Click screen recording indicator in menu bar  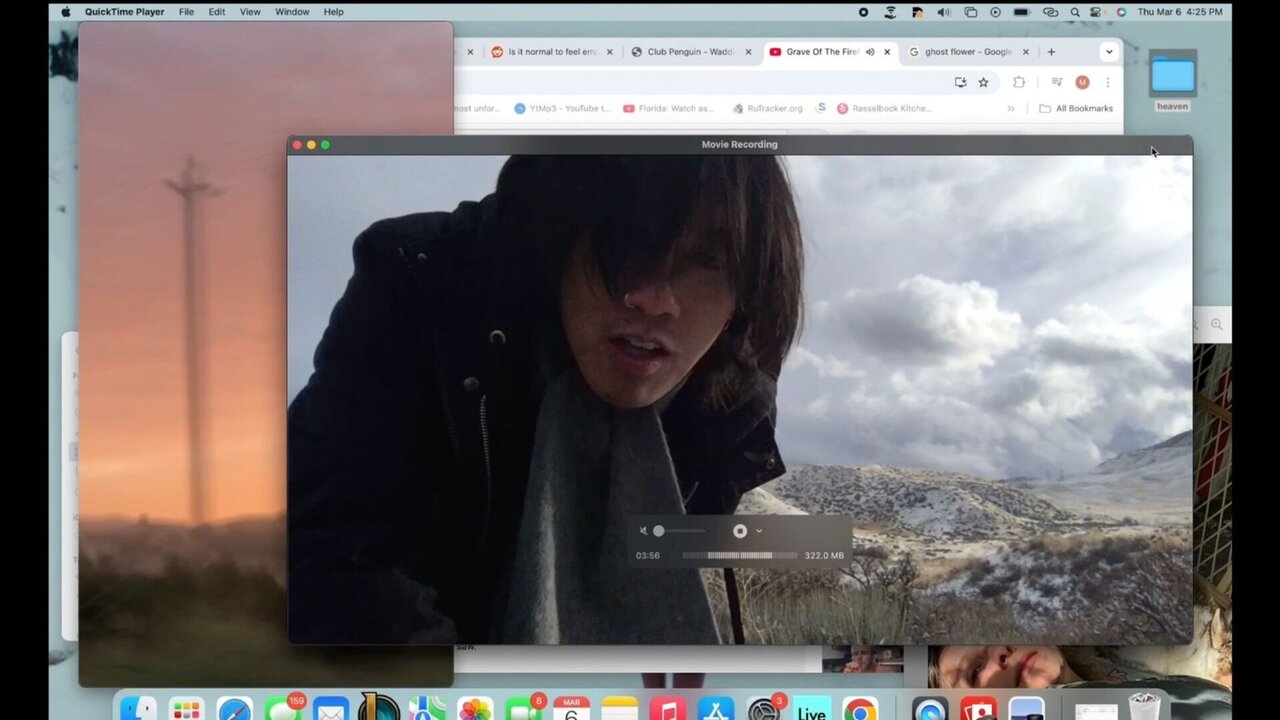pyautogui.click(x=864, y=12)
